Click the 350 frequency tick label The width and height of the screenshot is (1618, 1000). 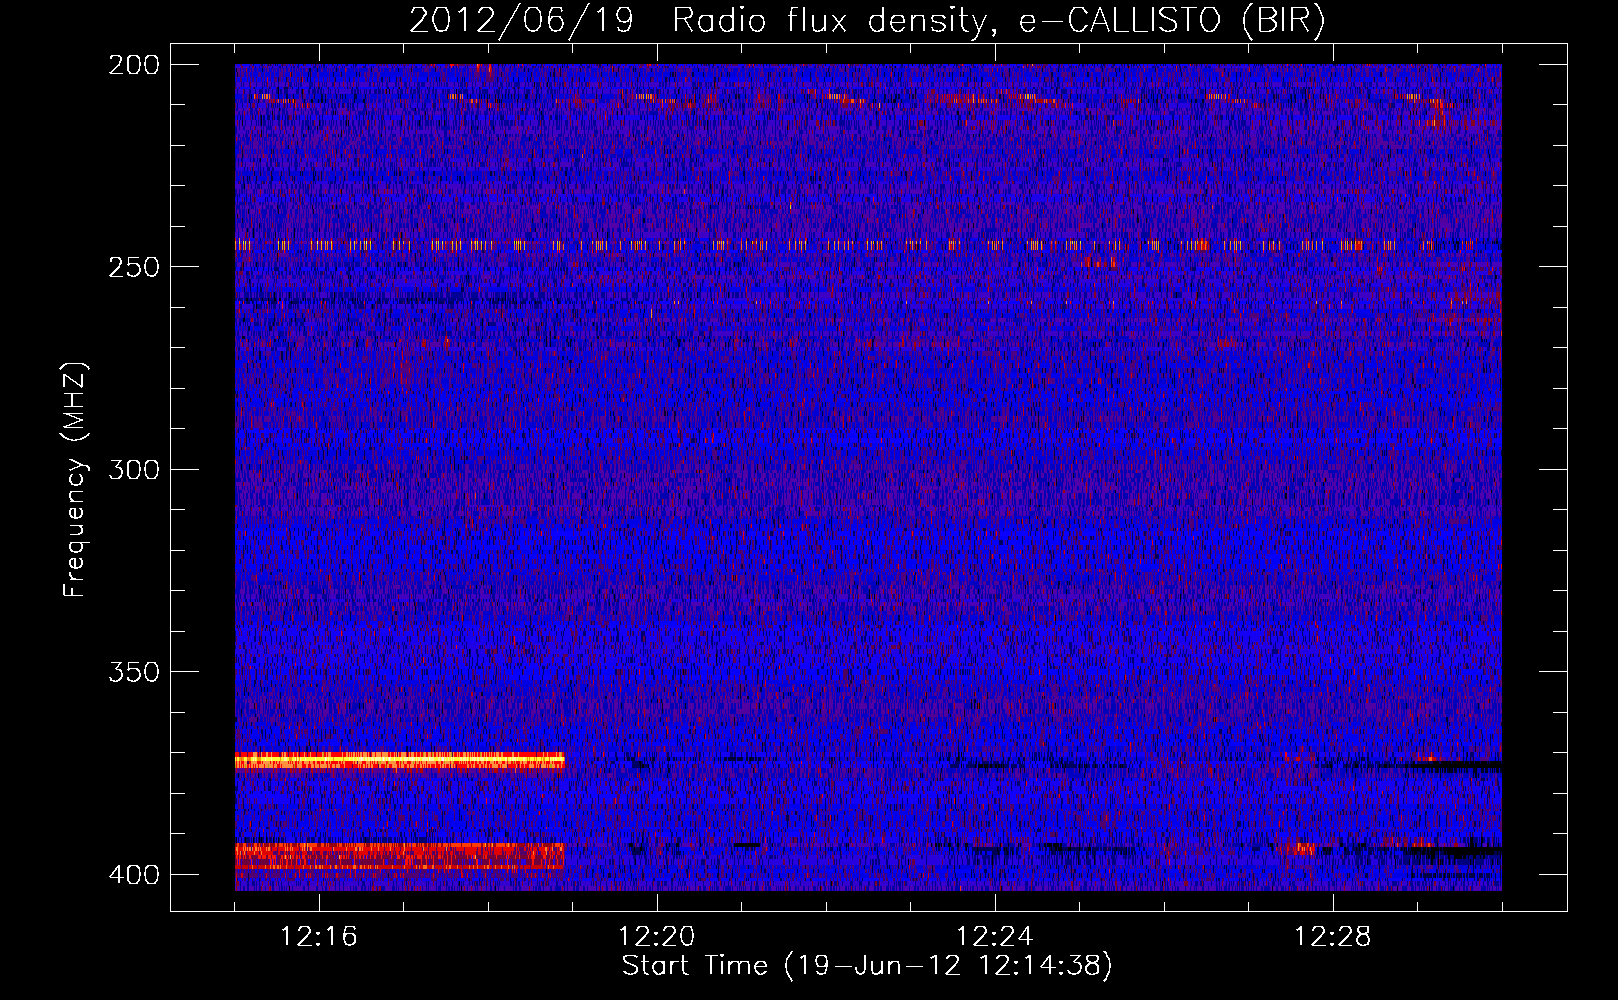tap(133, 672)
